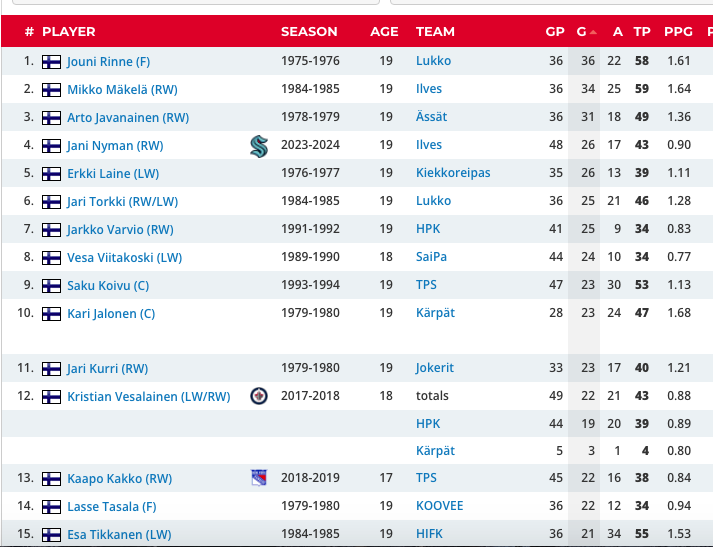Open Jani Nyman's player profile
The image size is (713, 547).
115,146
